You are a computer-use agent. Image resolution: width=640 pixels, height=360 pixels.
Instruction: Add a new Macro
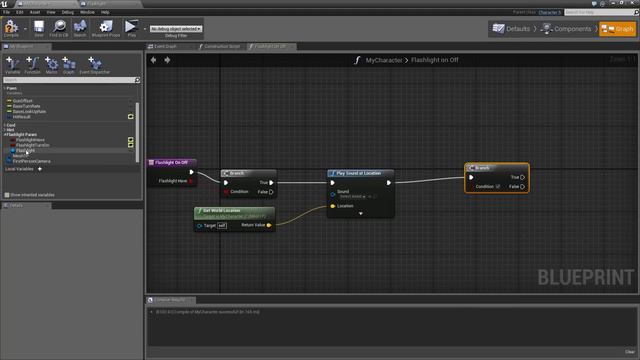[x=51, y=65]
